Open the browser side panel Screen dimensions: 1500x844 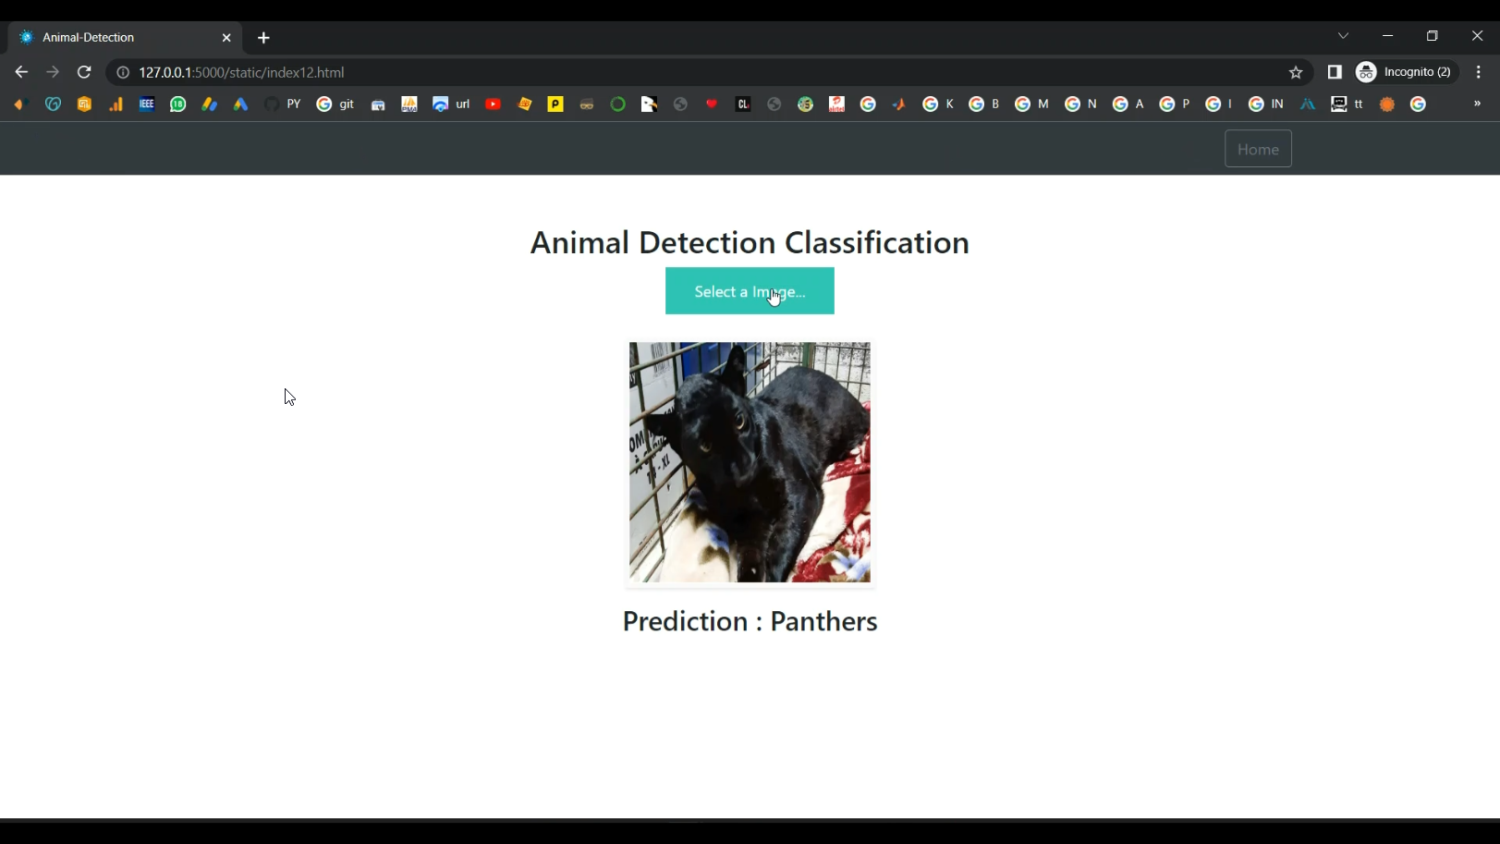pos(1334,72)
